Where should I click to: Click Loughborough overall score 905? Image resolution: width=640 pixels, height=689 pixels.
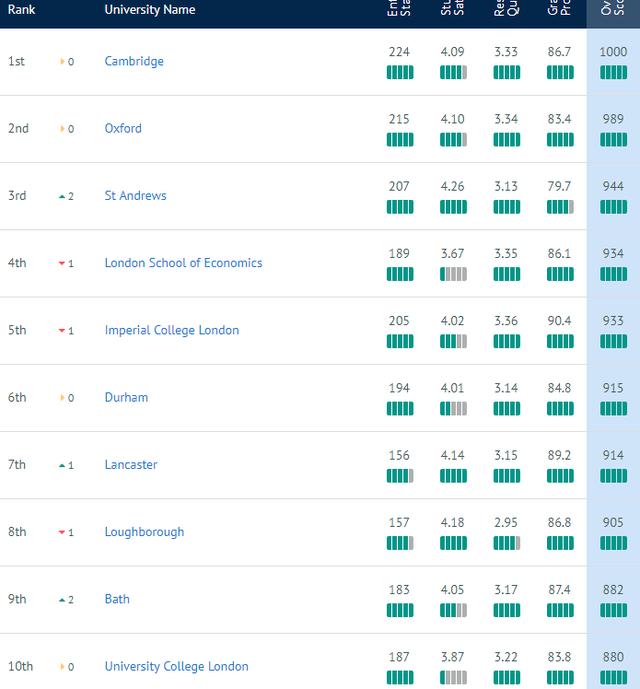tap(613, 522)
